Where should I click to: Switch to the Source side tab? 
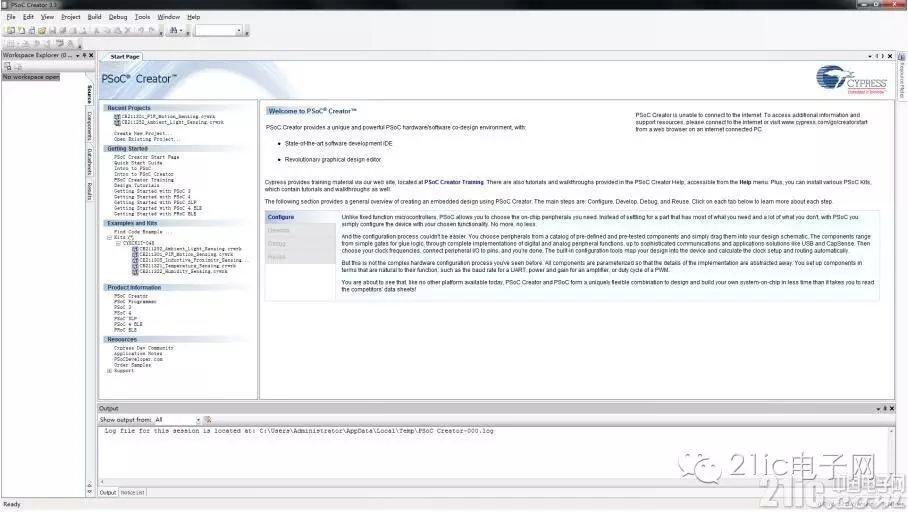pos(90,93)
